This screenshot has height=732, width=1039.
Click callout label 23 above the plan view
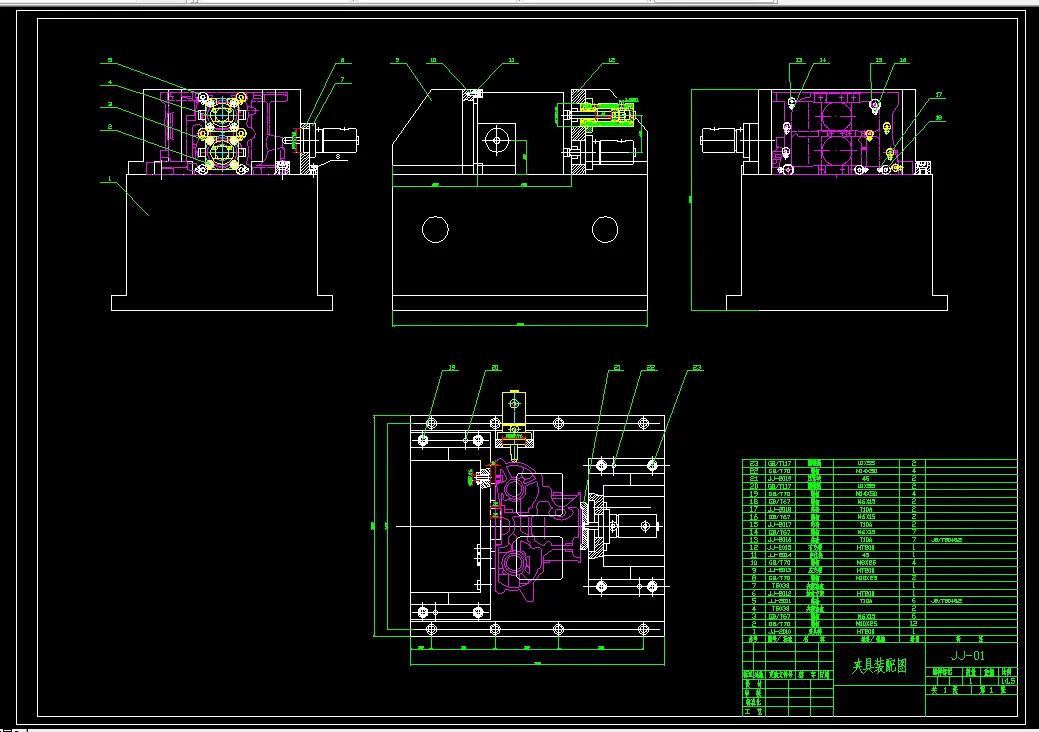tap(696, 368)
